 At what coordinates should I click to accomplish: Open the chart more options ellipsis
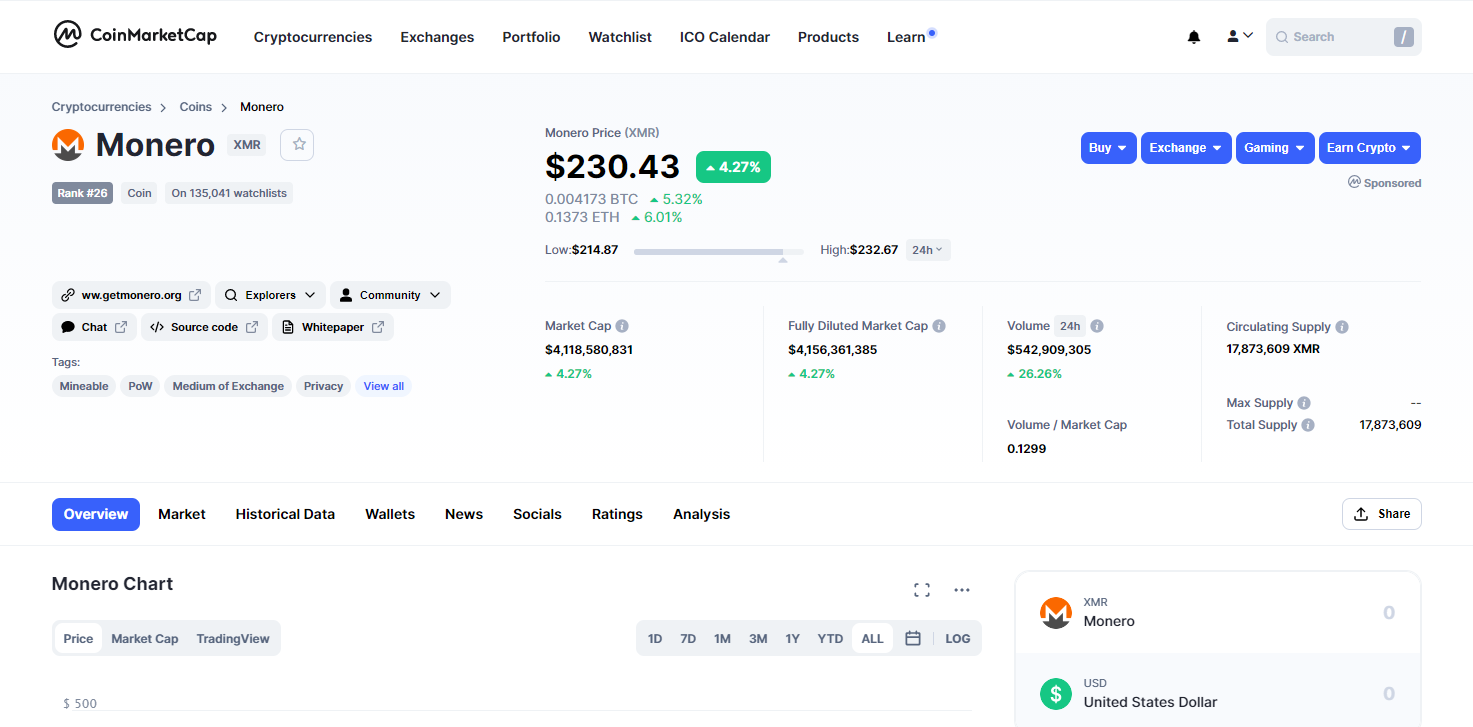[962, 590]
